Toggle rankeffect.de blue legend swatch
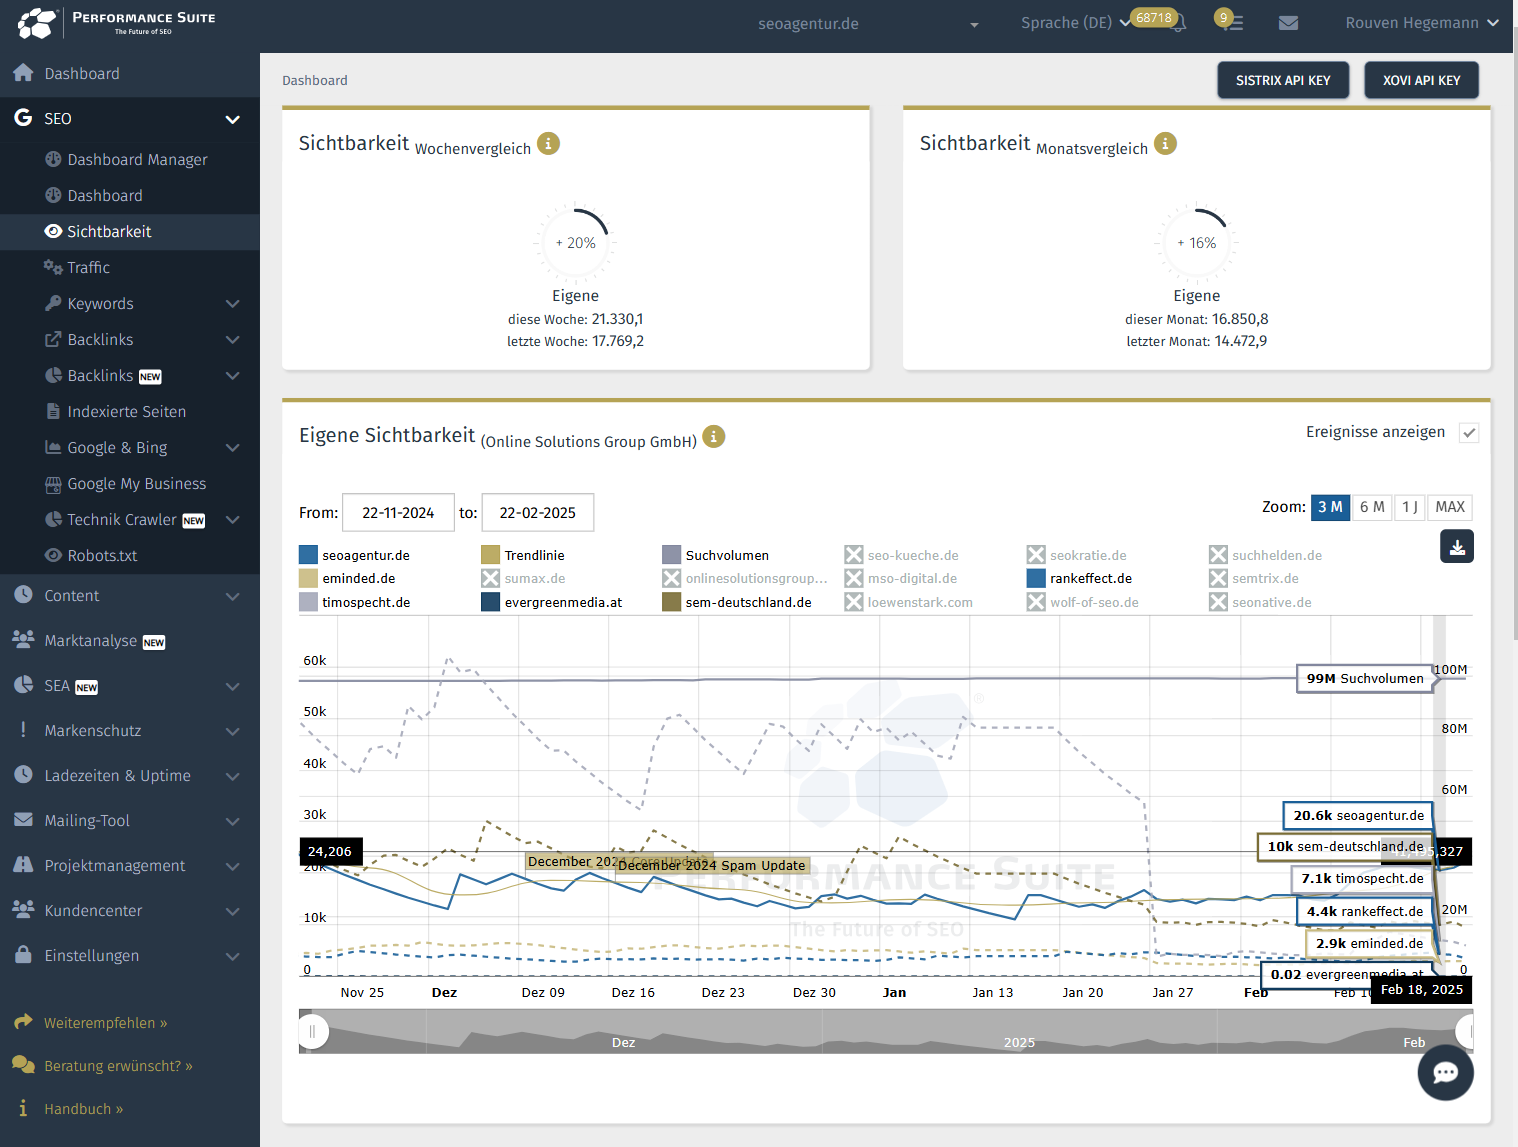This screenshot has width=1518, height=1147. click(1036, 578)
